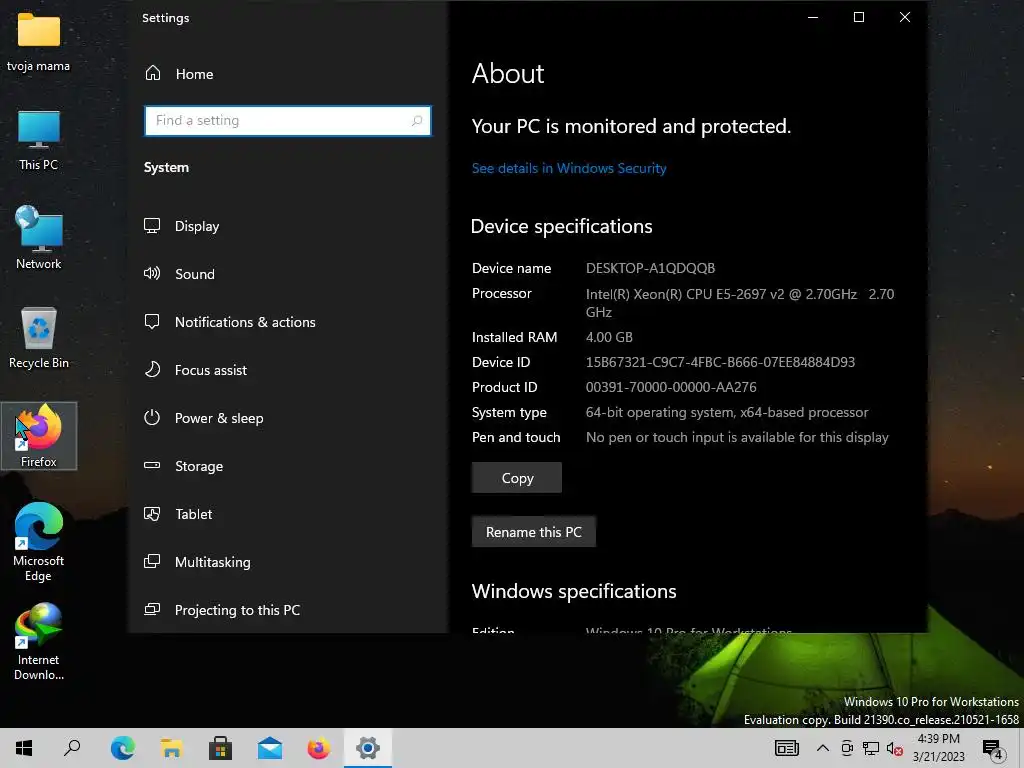Open Microsoft Store from the taskbar
The width and height of the screenshot is (1024, 768).
(x=220, y=748)
